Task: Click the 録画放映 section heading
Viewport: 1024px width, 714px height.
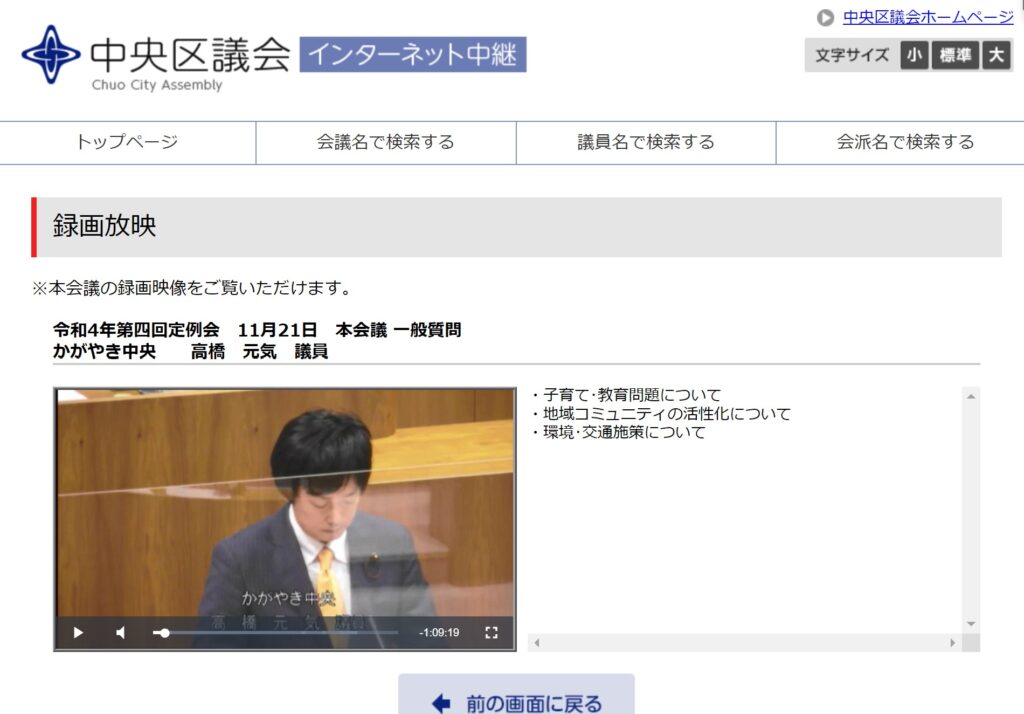Action: coord(104,226)
